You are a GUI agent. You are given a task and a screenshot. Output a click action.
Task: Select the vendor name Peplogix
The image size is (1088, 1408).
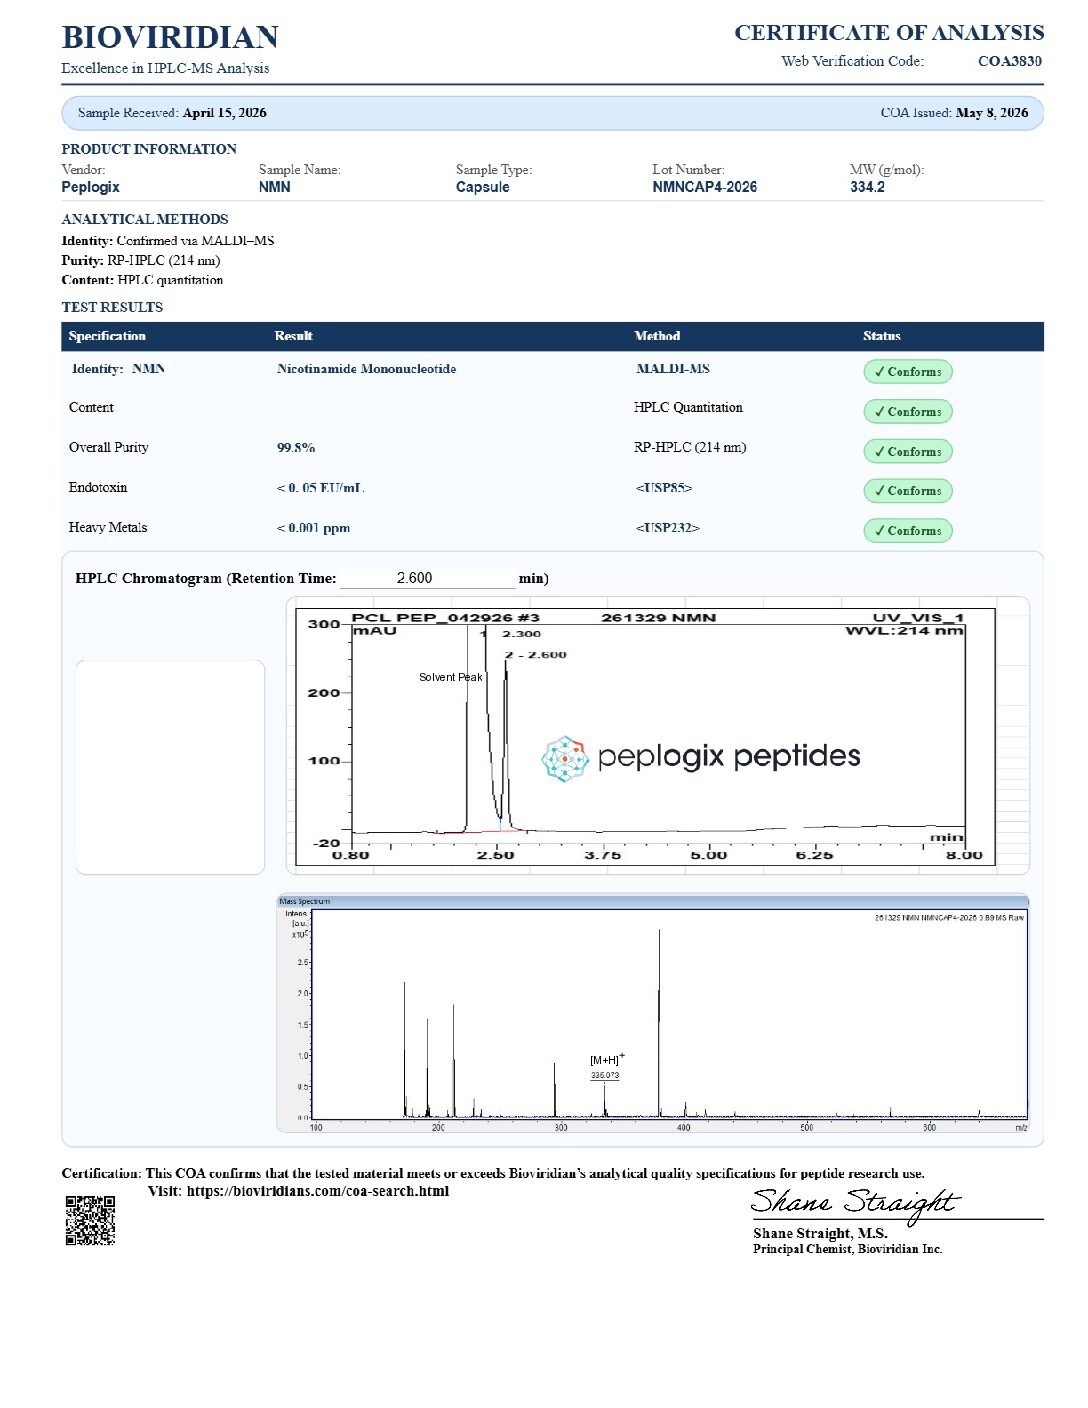coord(90,187)
